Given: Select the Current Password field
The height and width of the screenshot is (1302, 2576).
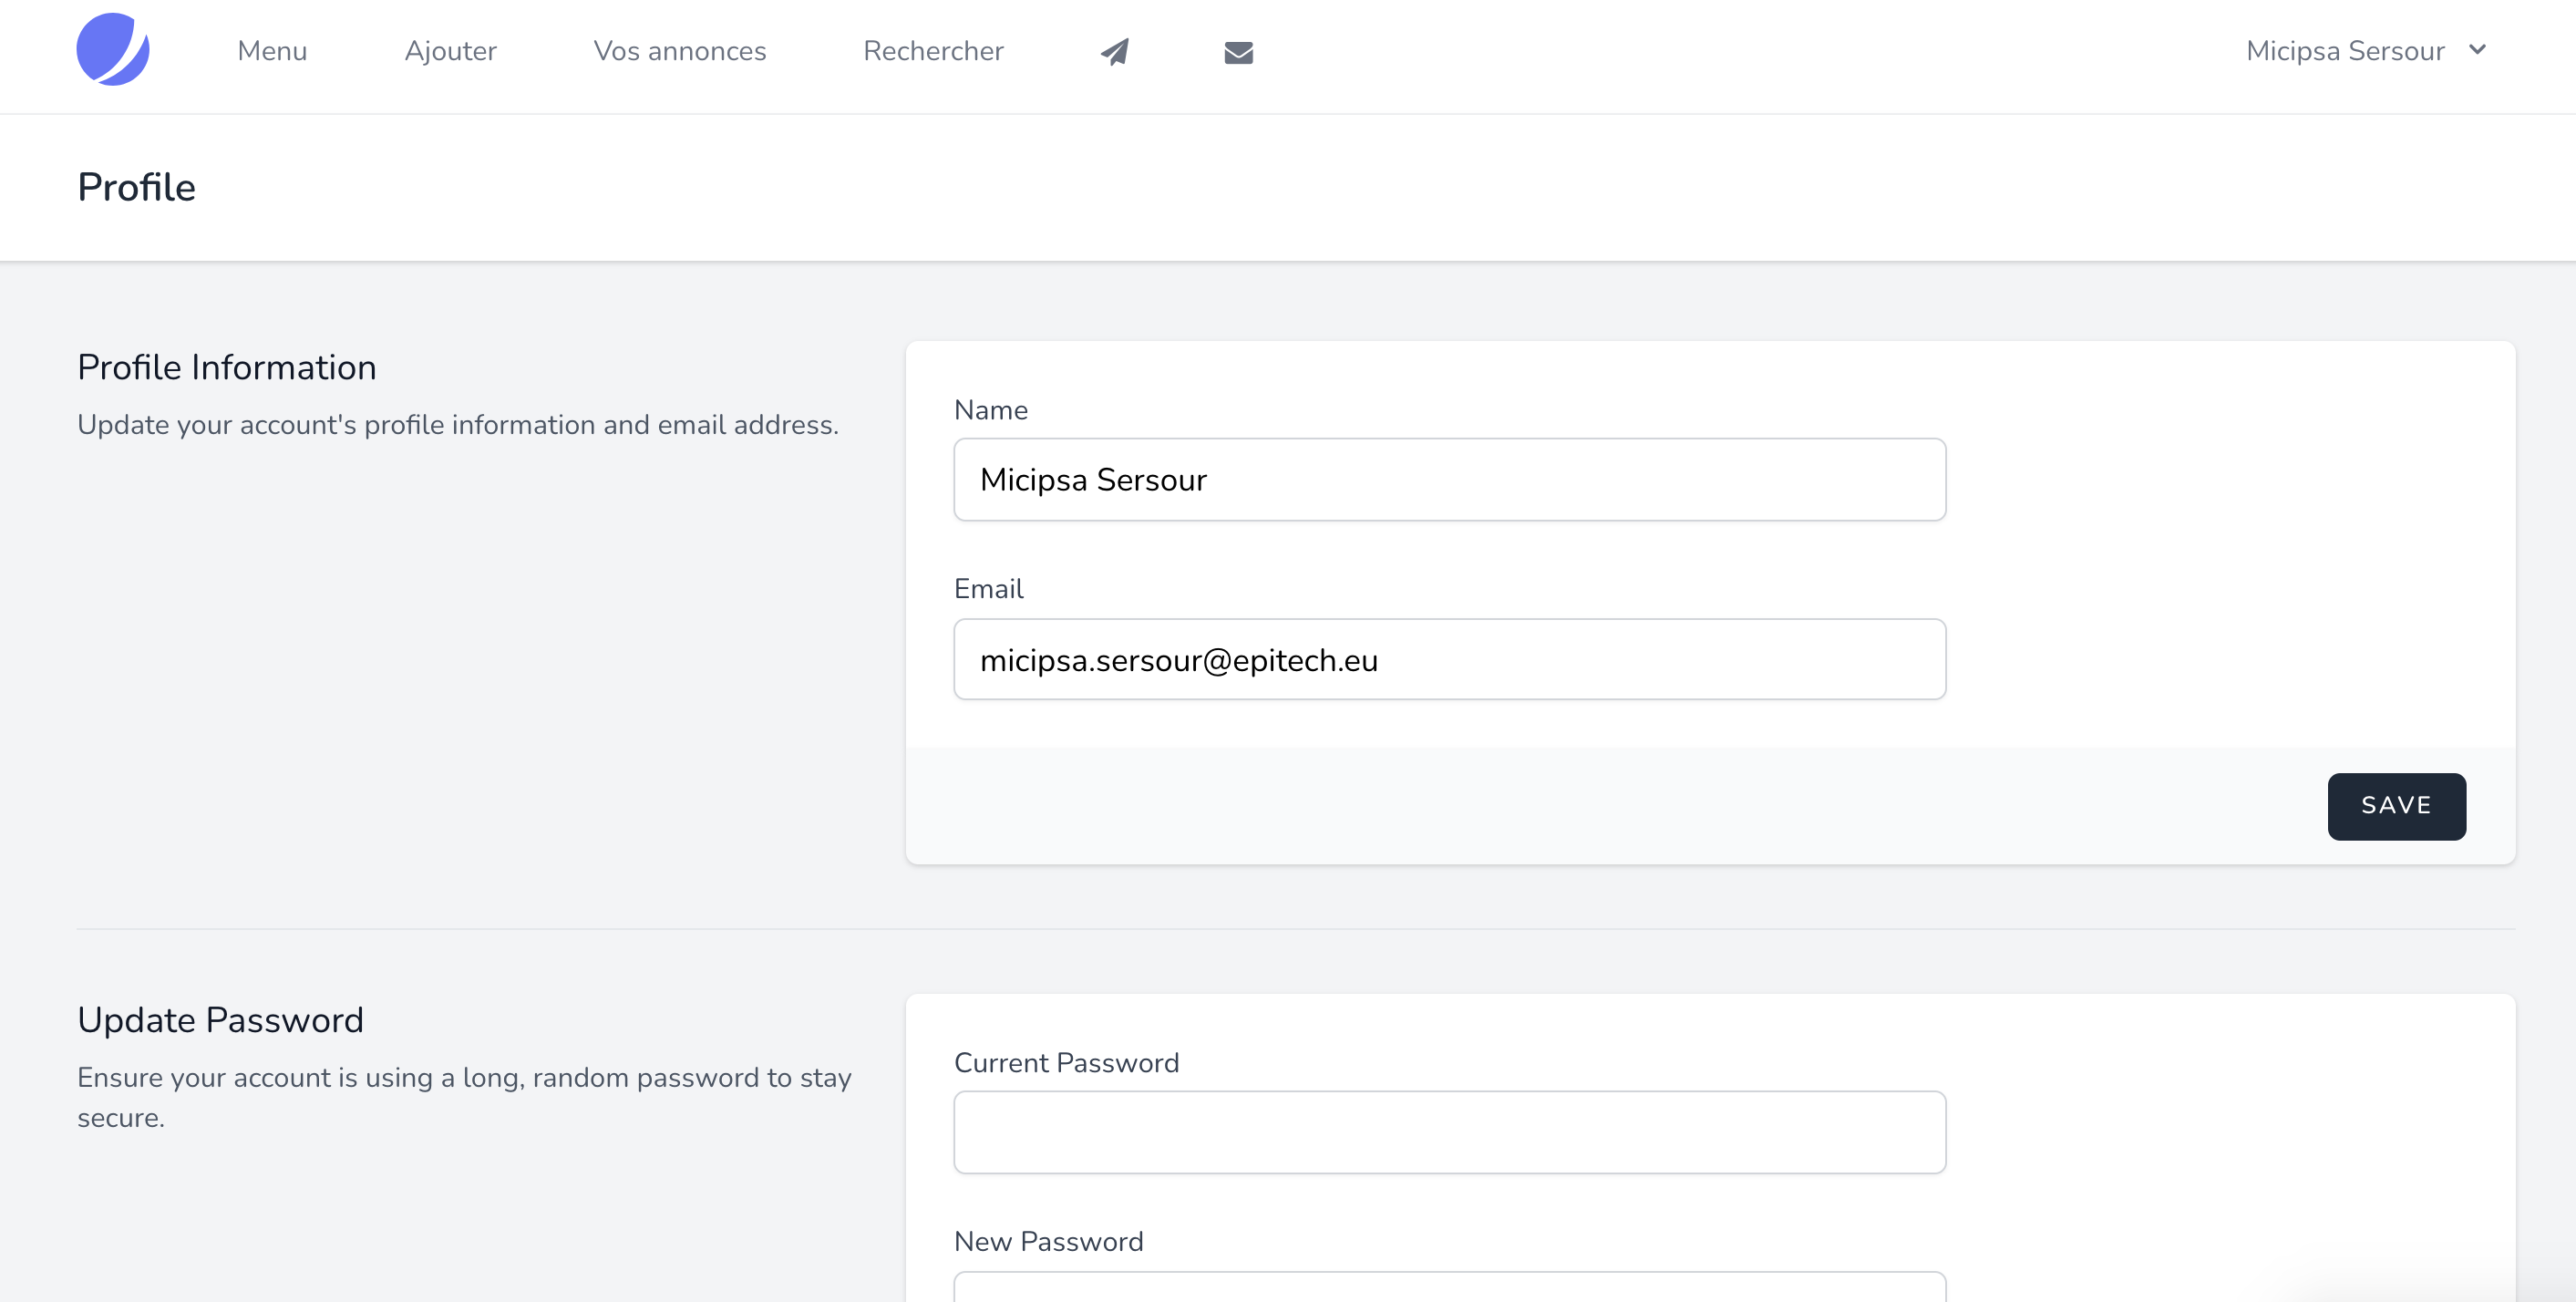Looking at the screenshot, I should (1449, 1132).
